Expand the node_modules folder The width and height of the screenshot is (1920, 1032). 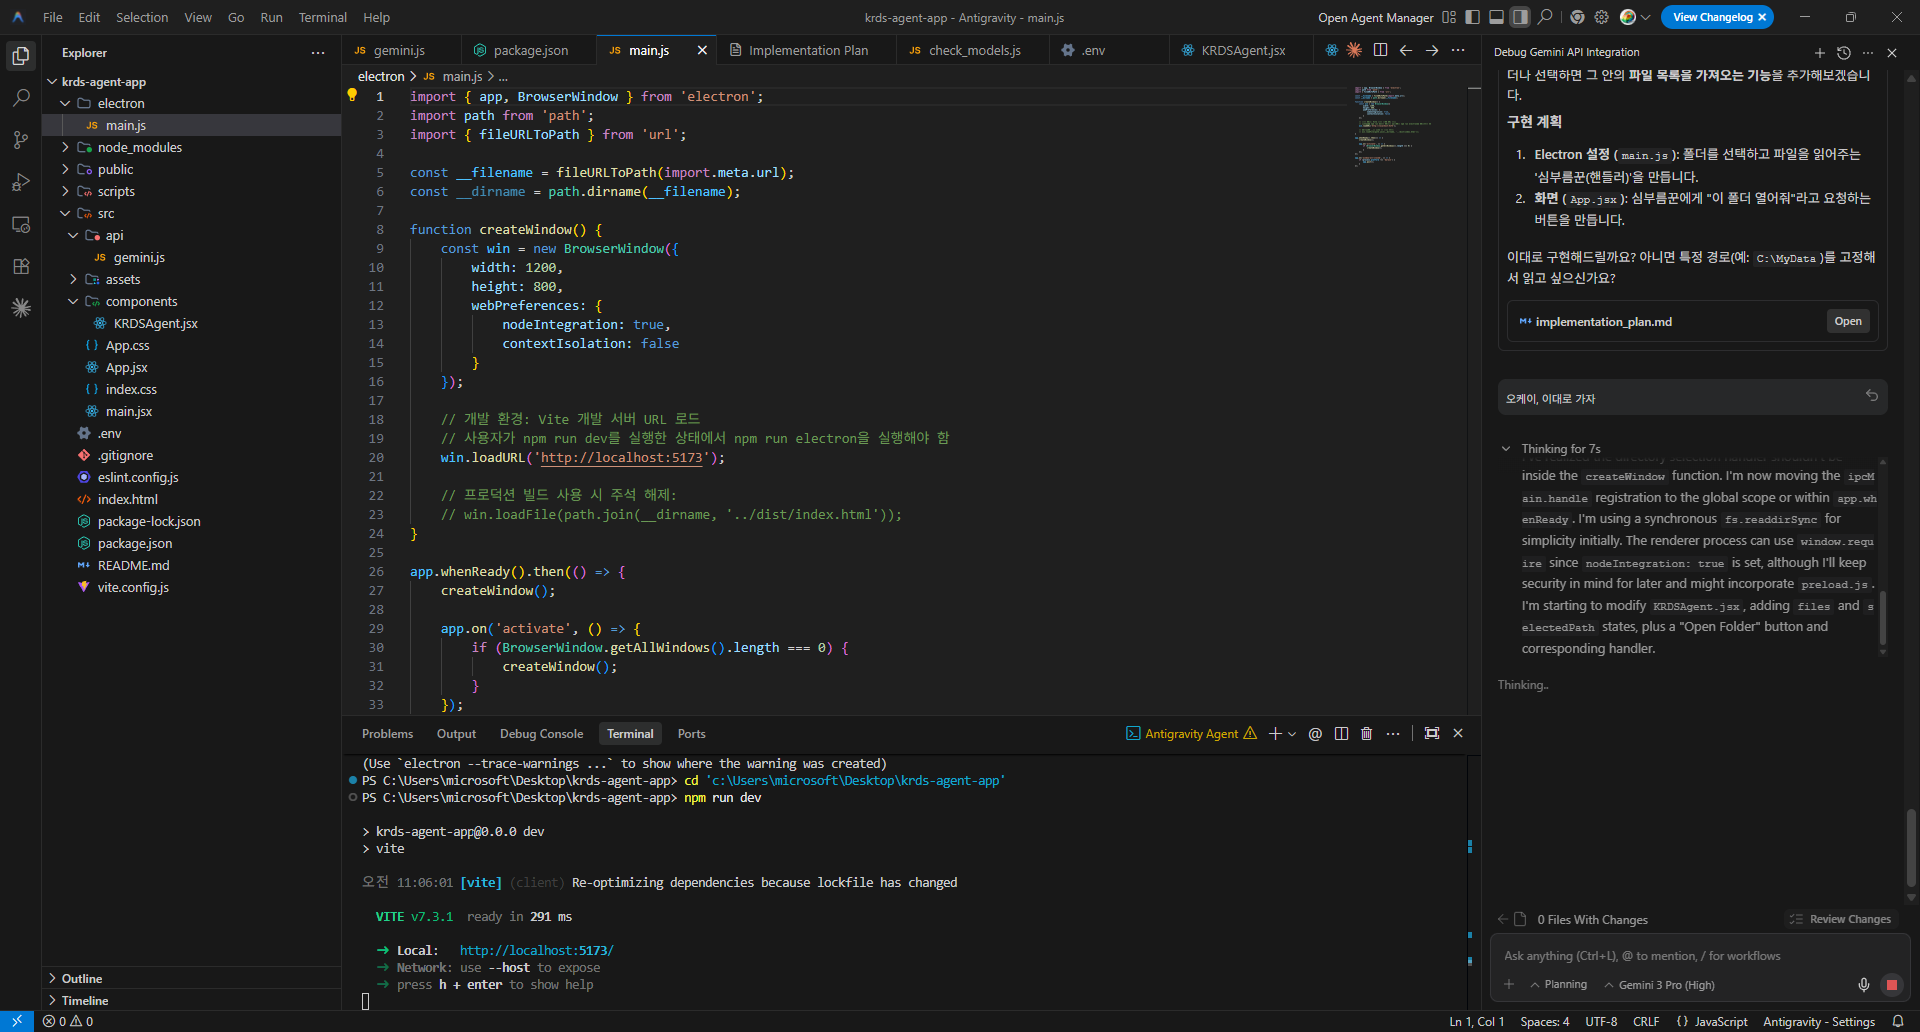coord(139,147)
